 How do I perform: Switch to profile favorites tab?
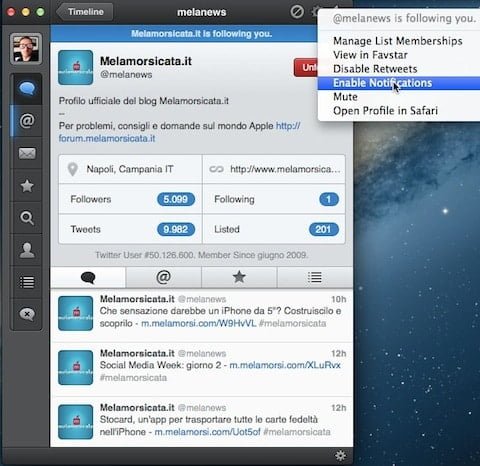[239, 277]
